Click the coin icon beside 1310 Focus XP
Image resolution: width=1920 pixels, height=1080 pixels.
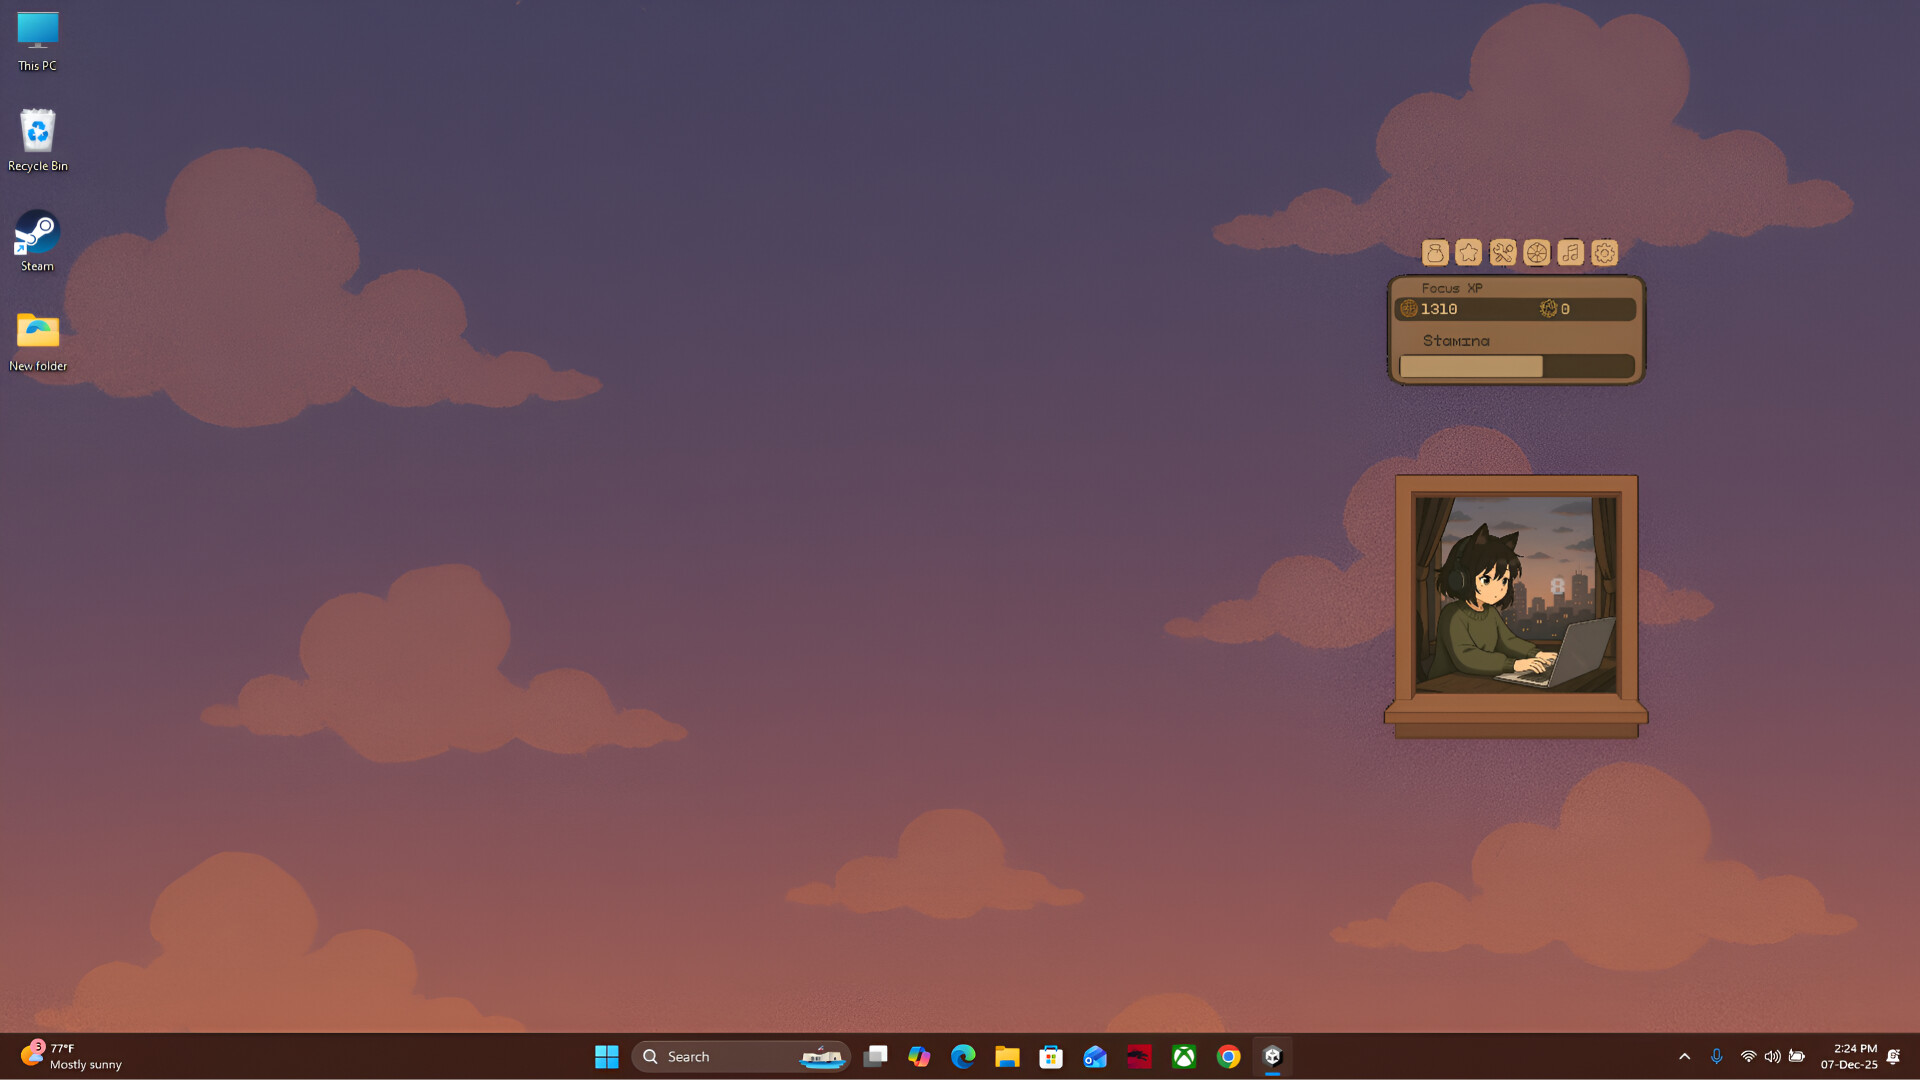[1408, 308]
